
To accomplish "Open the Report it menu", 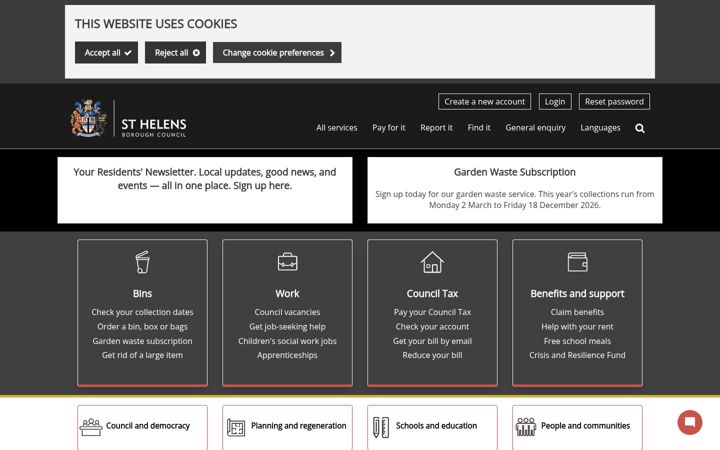I will (x=436, y=128).
